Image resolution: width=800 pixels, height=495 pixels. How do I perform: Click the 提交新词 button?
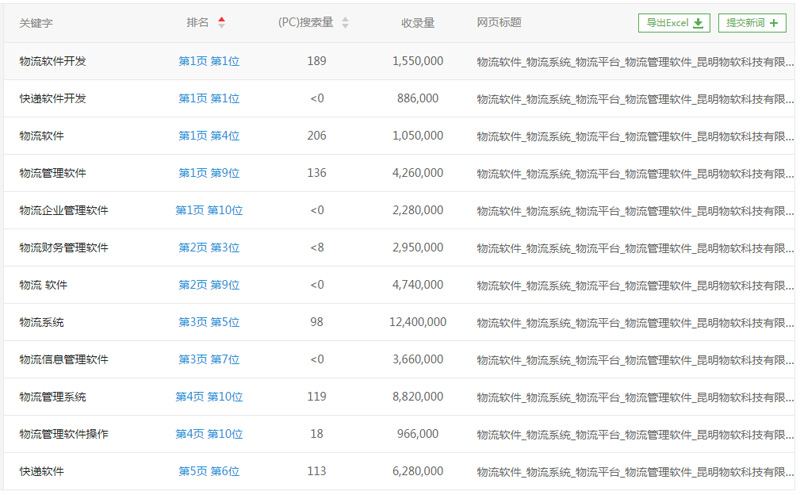coord(751,23)
